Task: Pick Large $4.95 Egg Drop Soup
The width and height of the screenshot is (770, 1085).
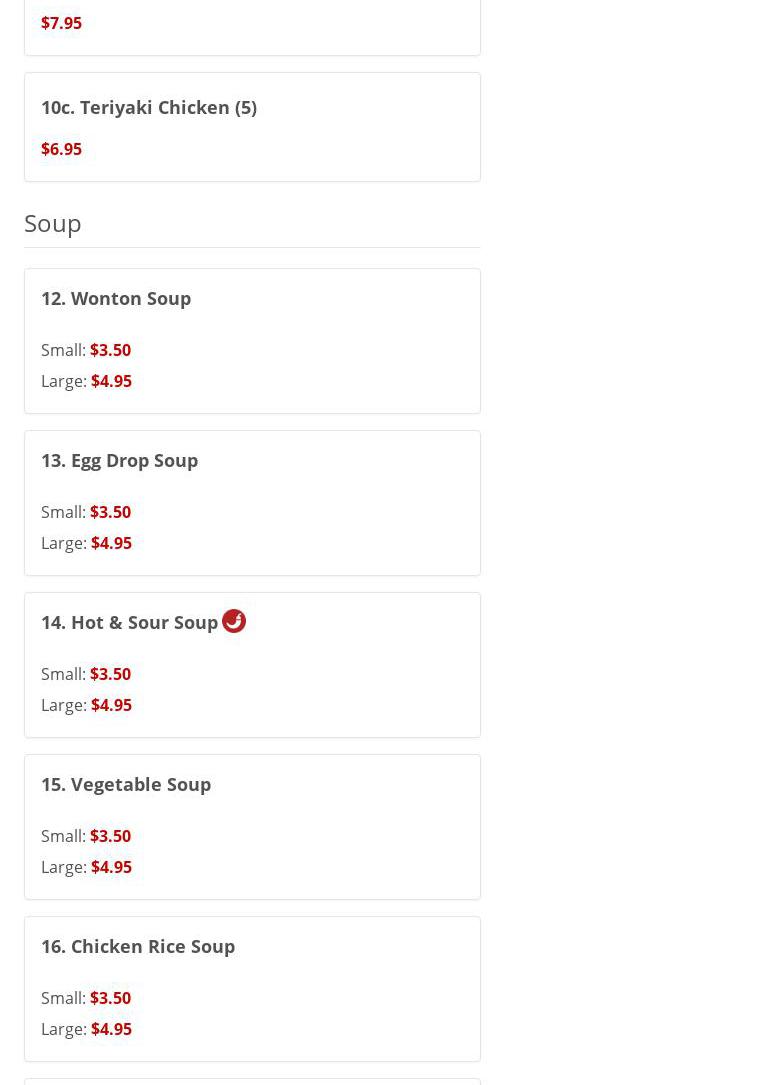Action: [x=86, y=543]
